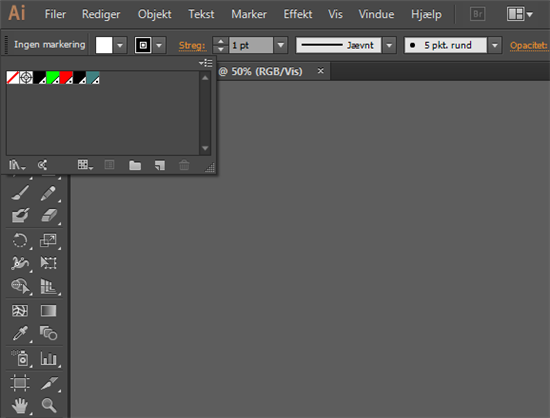Viewport: 550px width, 418px height.
Task: Choose the Eyedropper tool
Action: click(x=20, y=333)
